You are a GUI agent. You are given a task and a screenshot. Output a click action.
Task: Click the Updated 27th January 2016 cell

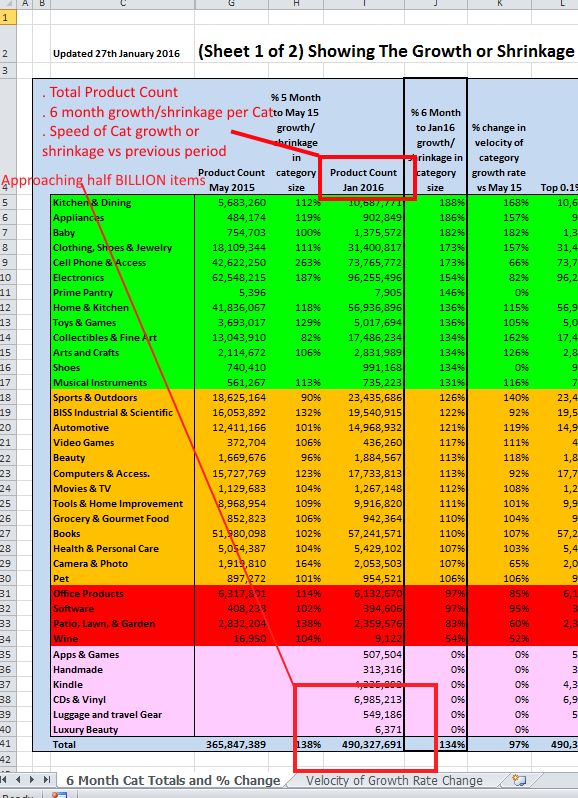(116, 53)
